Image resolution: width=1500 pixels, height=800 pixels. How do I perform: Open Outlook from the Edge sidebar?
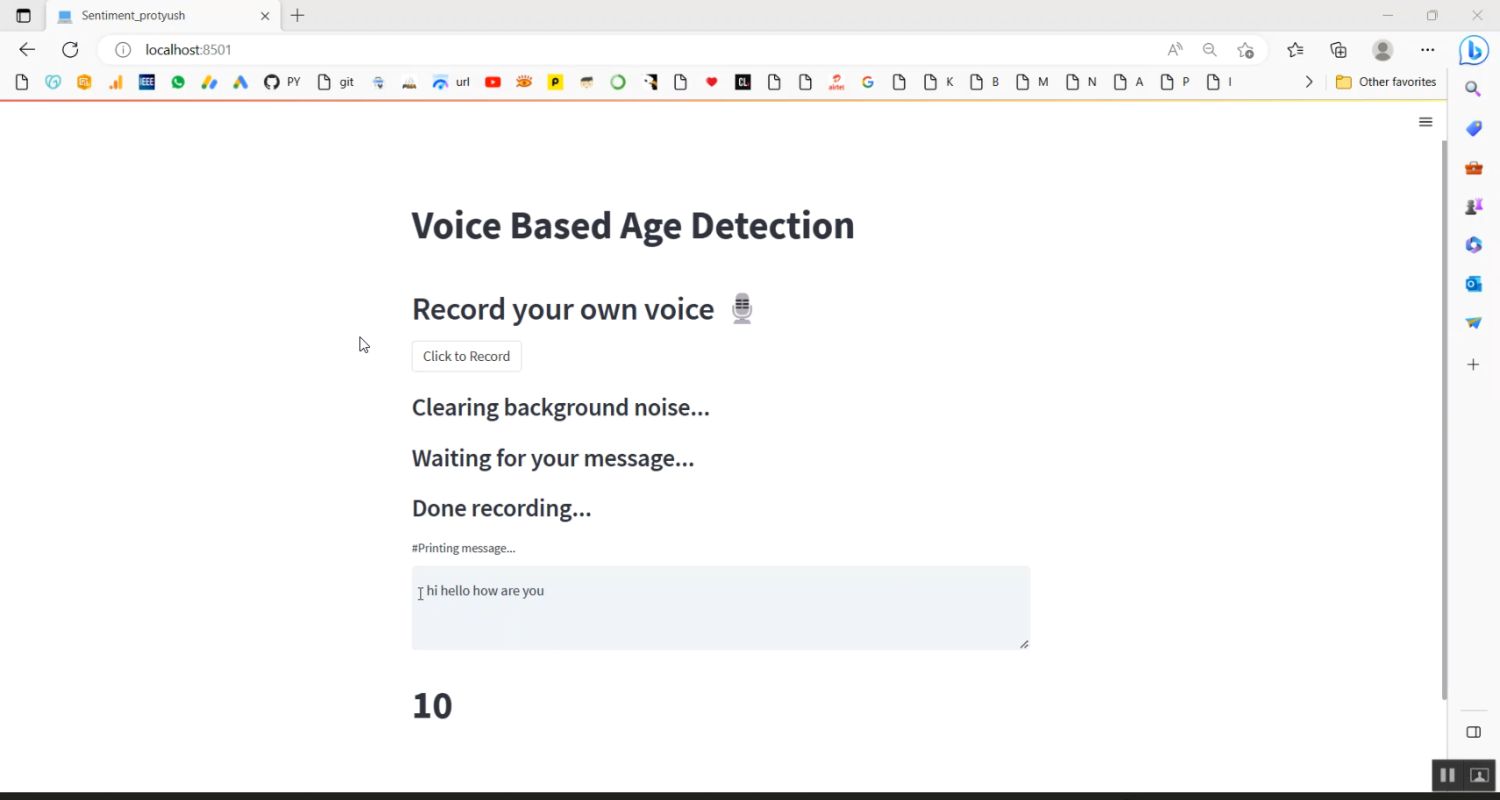[x=1473, y=283]
